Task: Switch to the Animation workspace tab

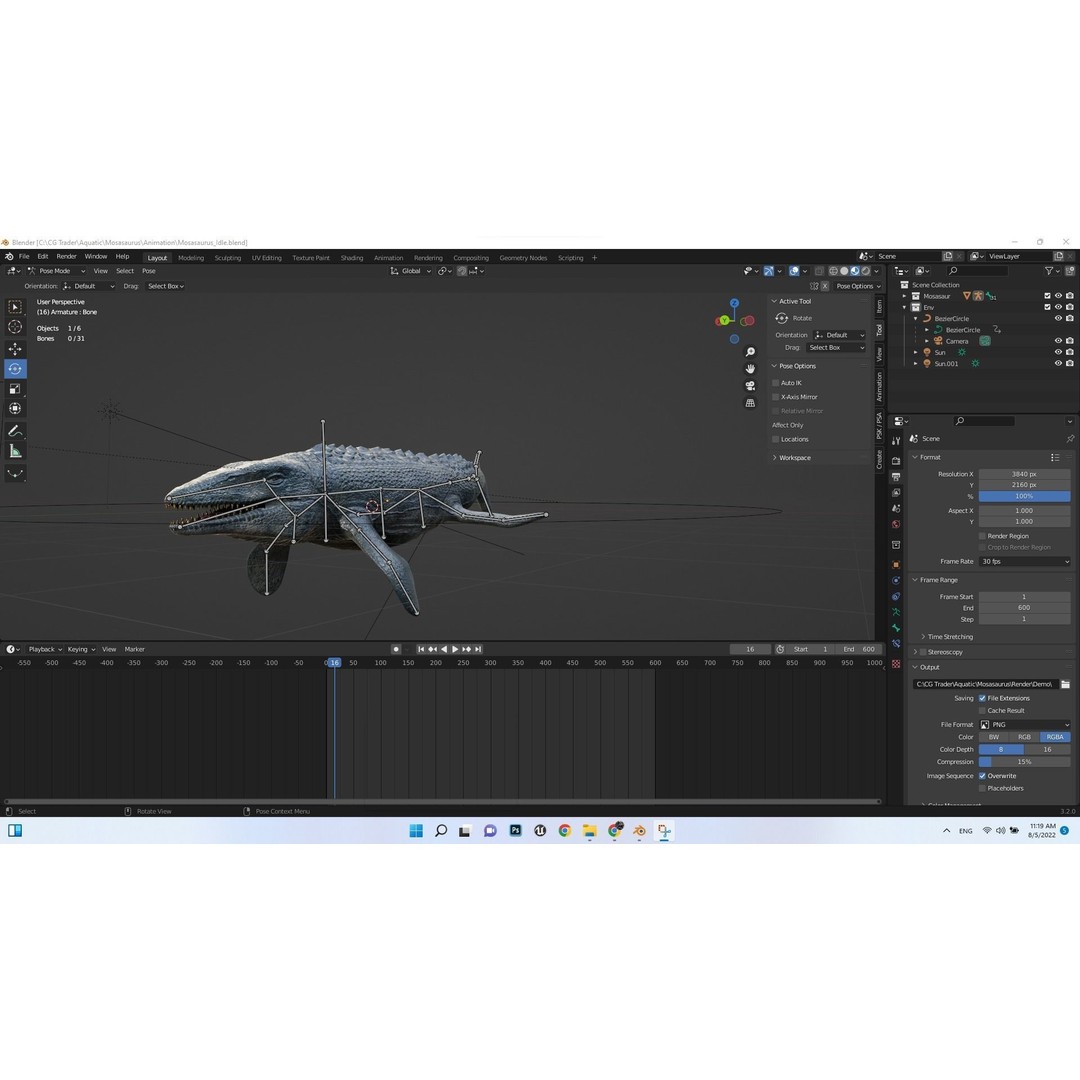Action: coord(388,258)
